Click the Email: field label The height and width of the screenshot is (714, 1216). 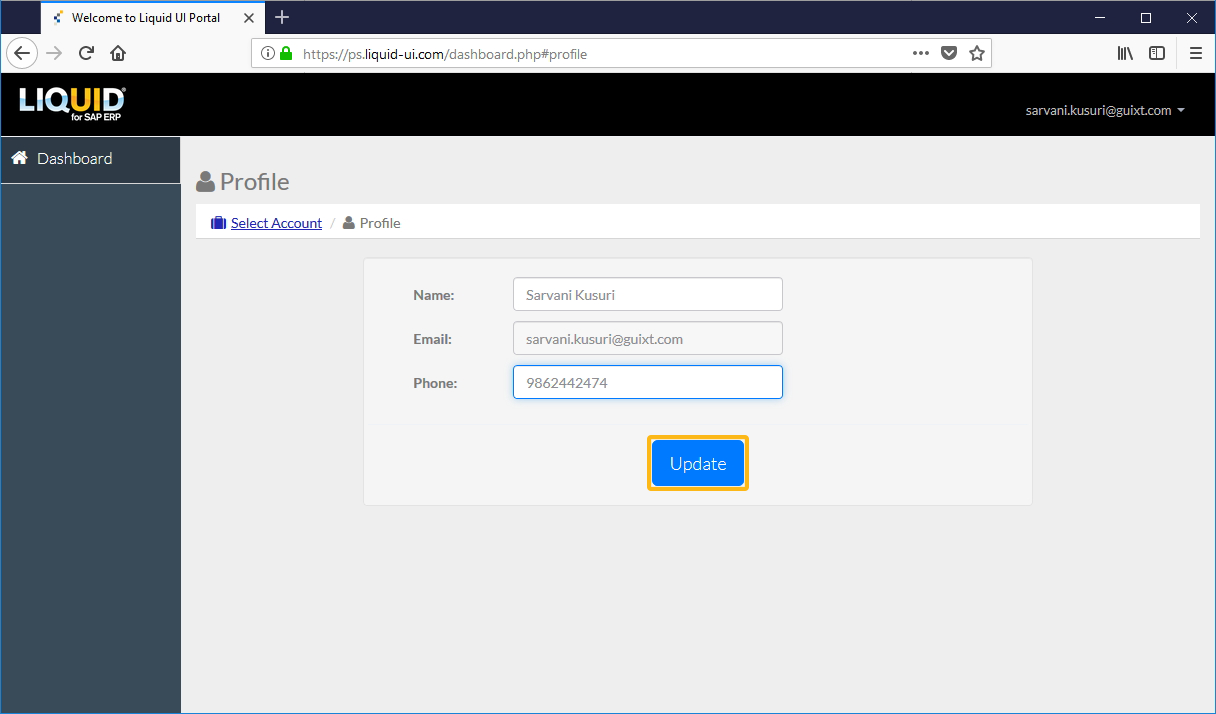tap(433, 339)
